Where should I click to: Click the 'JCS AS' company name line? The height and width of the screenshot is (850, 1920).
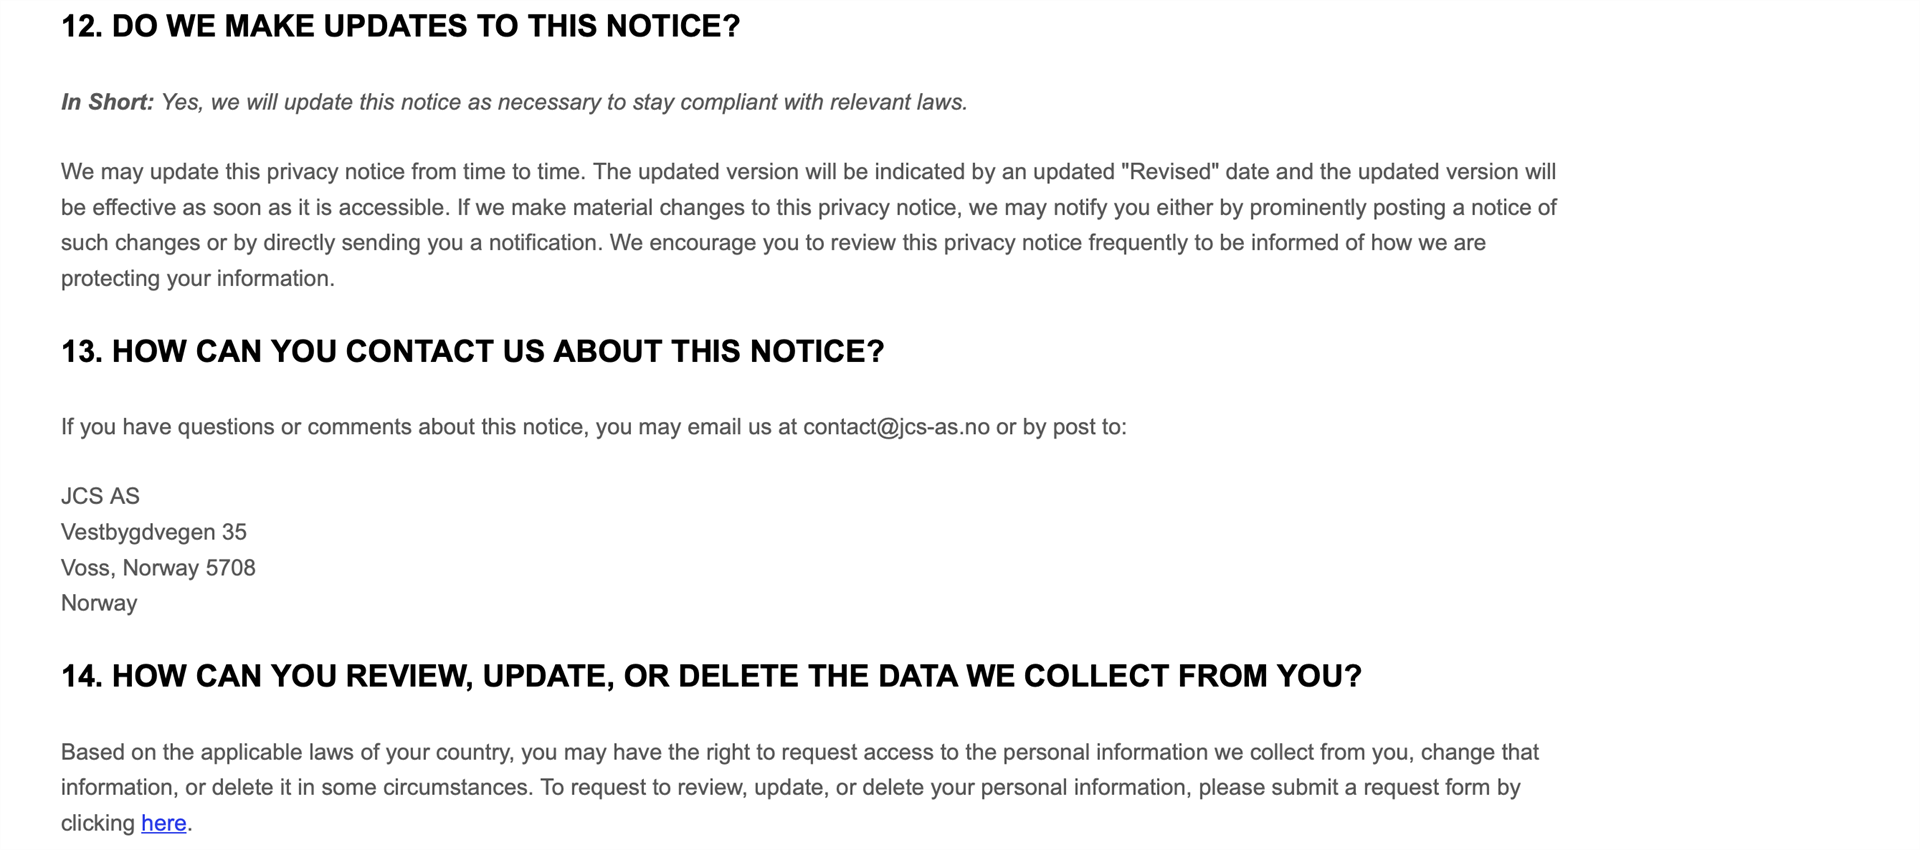(100, 496)
